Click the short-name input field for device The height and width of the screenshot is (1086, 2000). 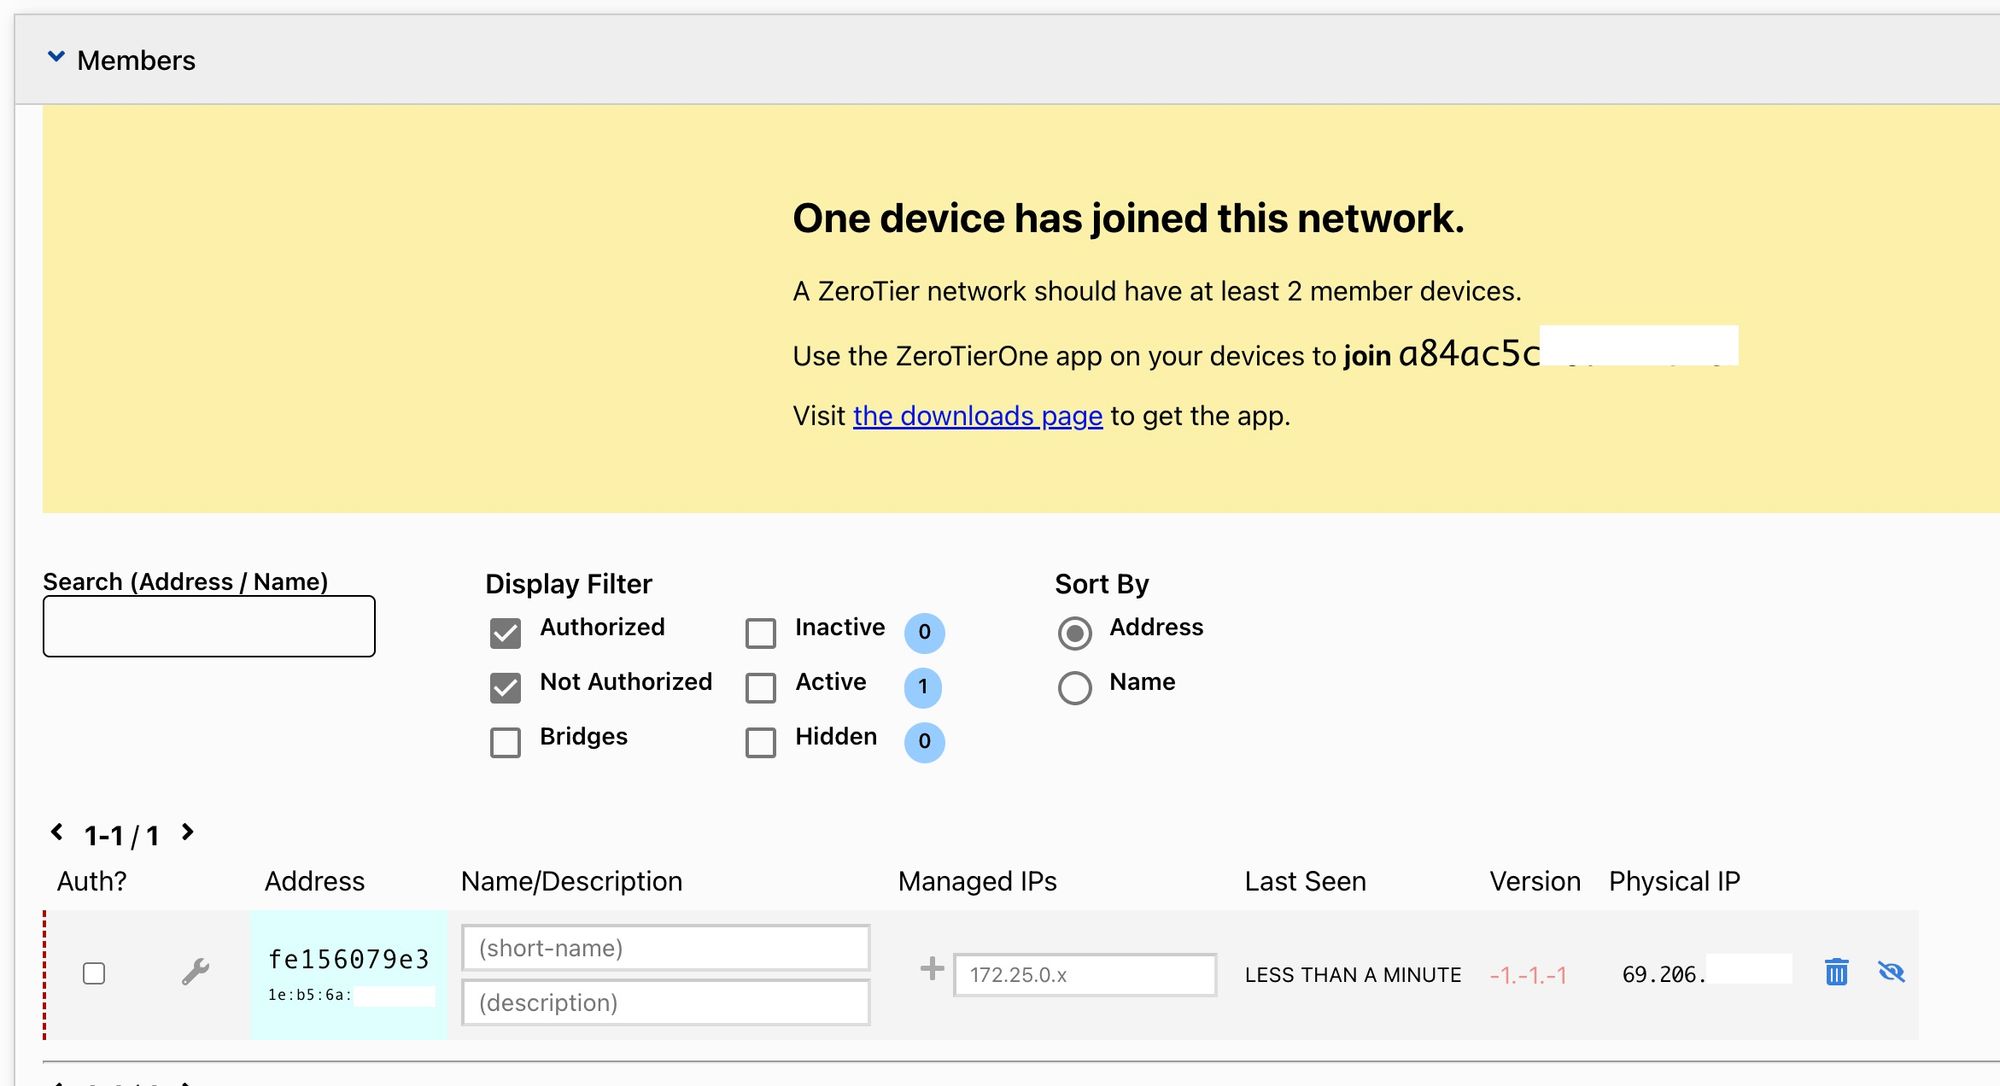(667, 948)
